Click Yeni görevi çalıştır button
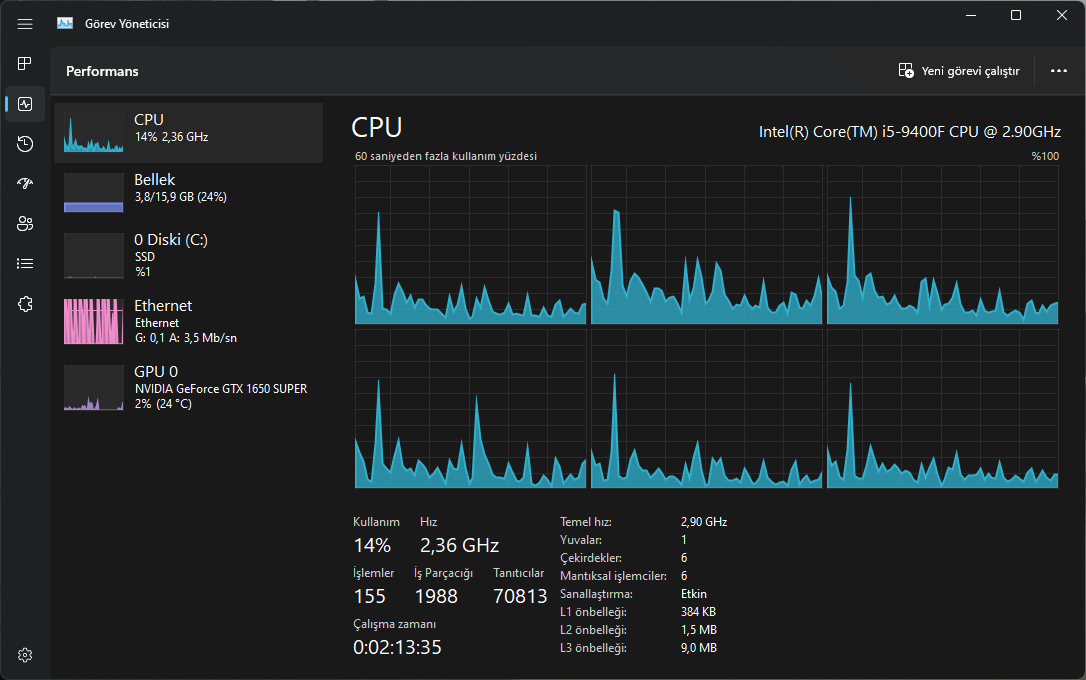The image size is (1086, 680). point(959,71)
